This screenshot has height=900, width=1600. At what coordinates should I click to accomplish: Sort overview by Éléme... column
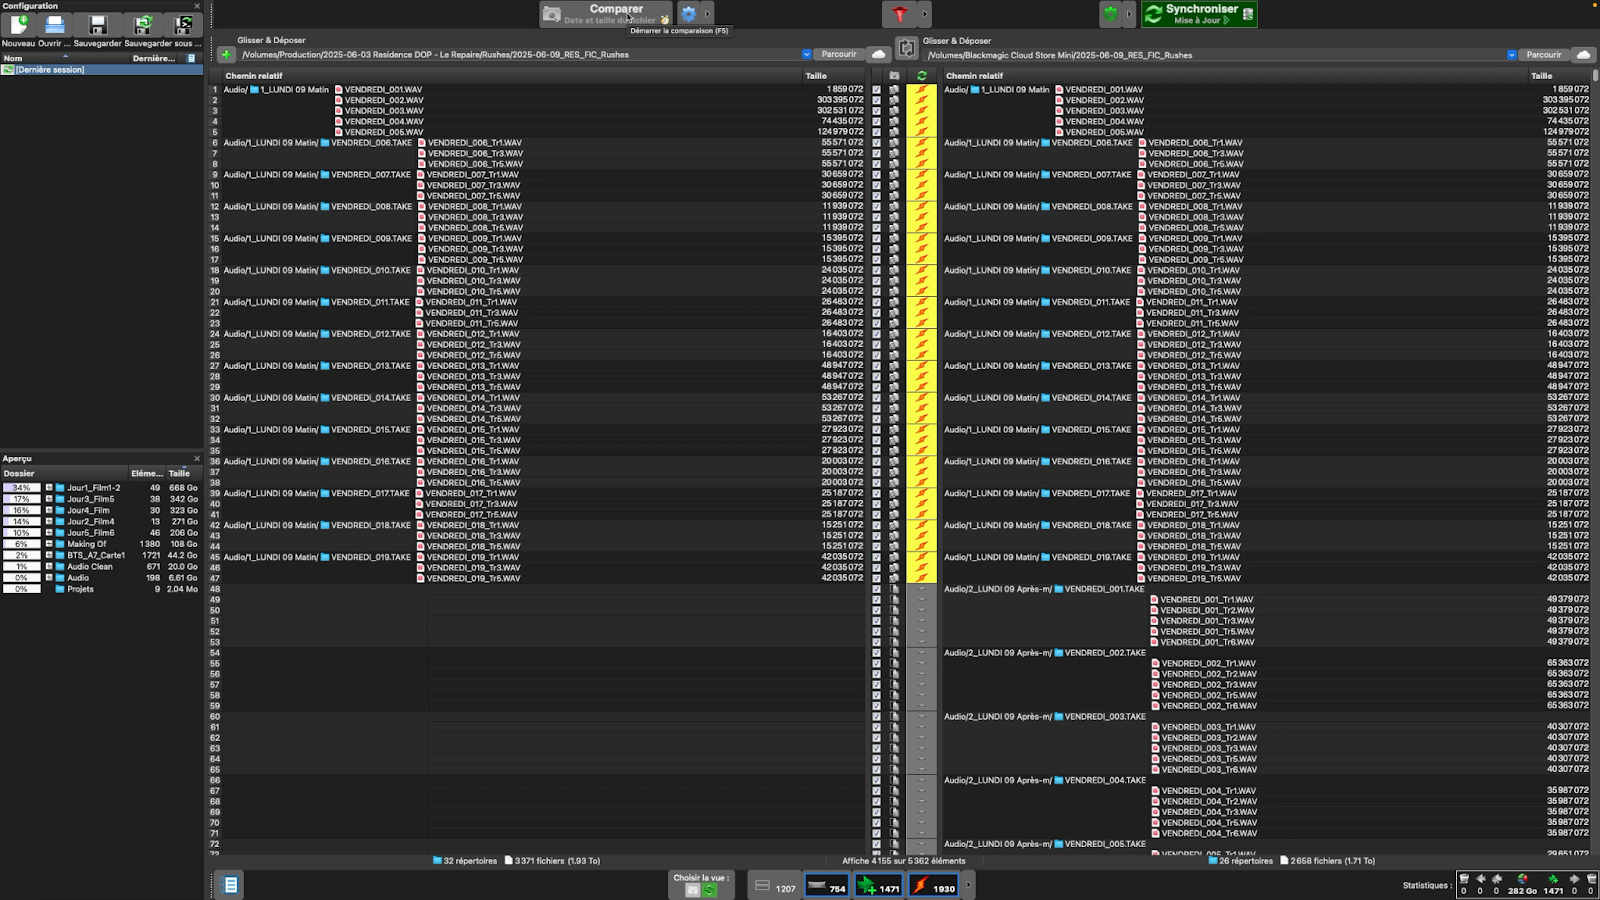pyautogui.click(x=146, y=473)
